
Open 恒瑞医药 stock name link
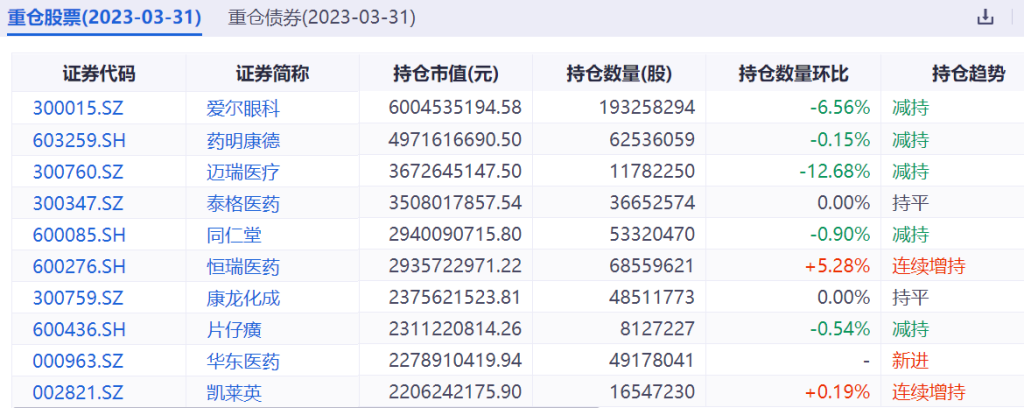[242, 266]
